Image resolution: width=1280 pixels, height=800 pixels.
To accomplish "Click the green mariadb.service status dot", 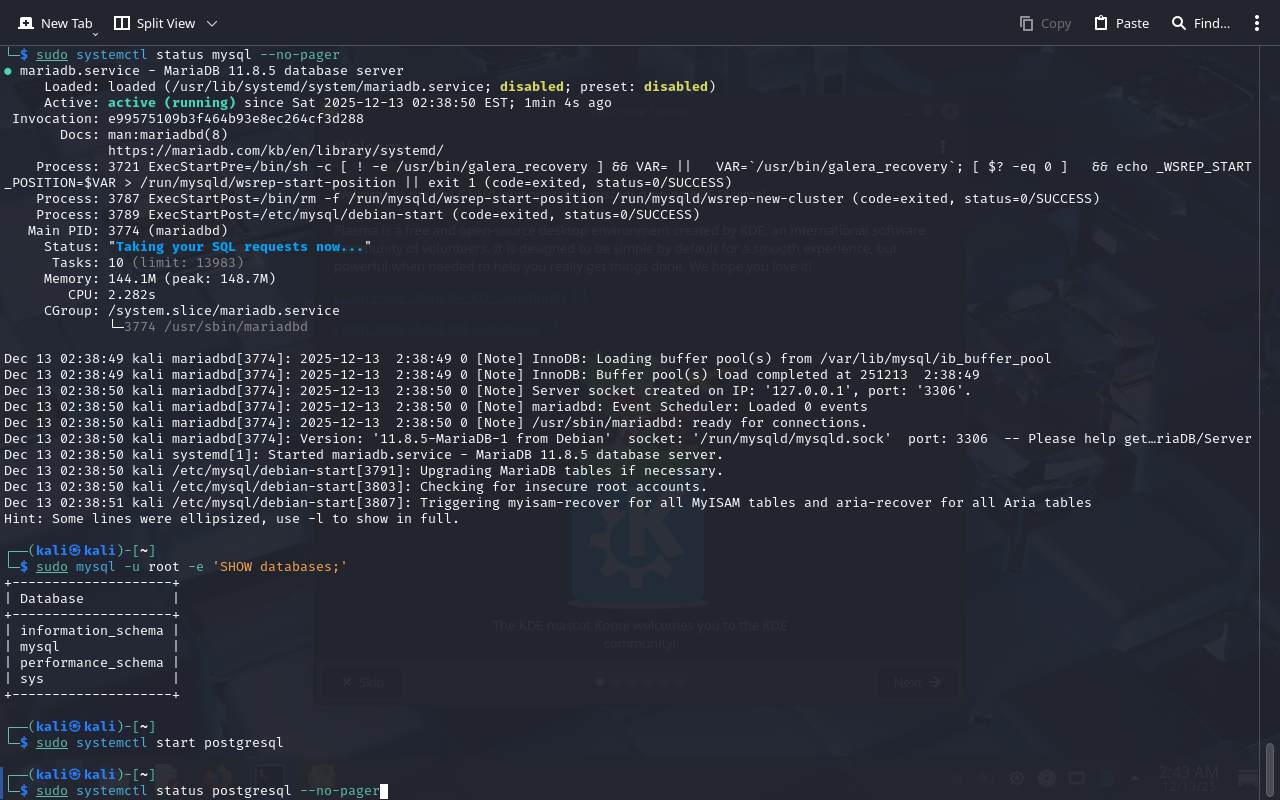I will point(8,71).
